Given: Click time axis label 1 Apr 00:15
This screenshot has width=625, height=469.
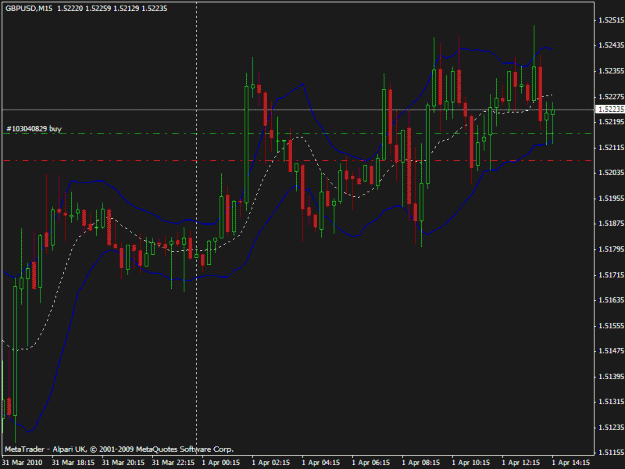Looking at the screenshot, I should (221, 463).
